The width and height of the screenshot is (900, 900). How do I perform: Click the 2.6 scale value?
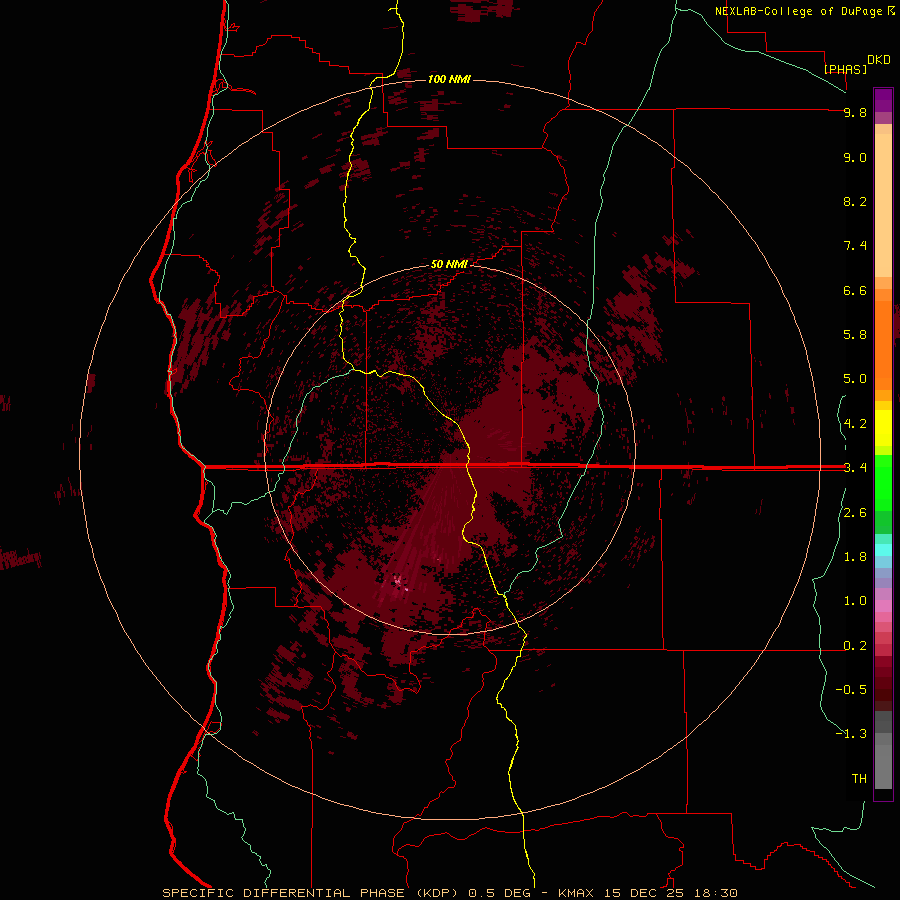click(x=855, y=513)
